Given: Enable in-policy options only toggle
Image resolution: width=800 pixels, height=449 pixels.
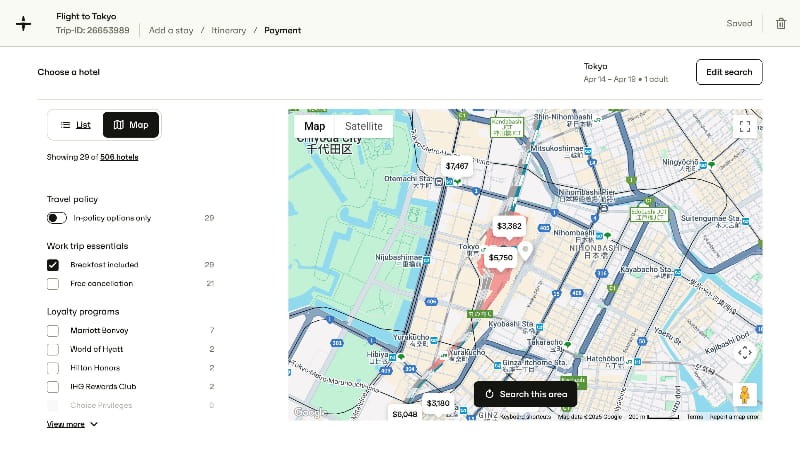Looking at the screenshot, I should click(x=56, y=218).
